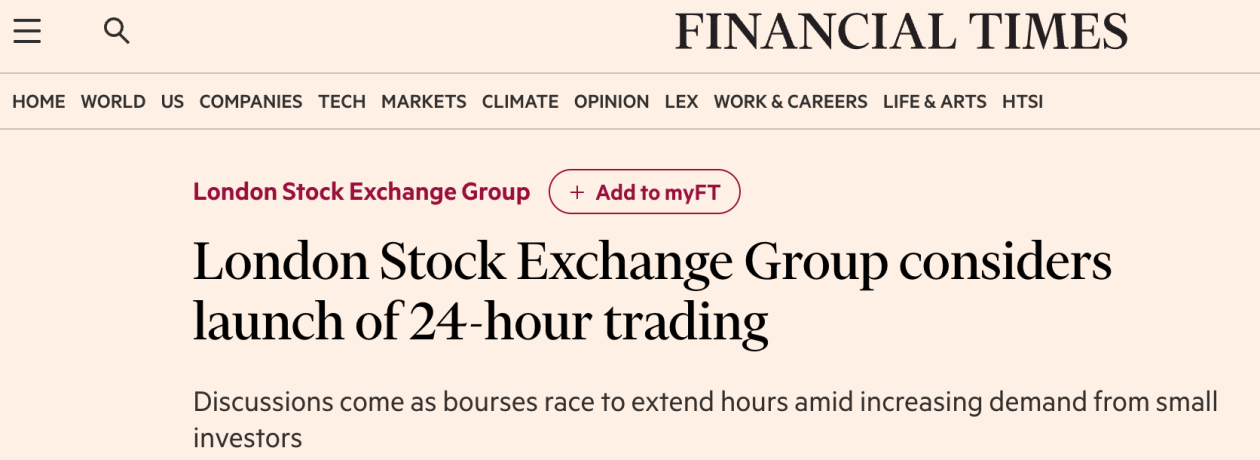Open the search magnifier icon
The width and height of the screenshot is (1260, 460).
pos(117,32)
